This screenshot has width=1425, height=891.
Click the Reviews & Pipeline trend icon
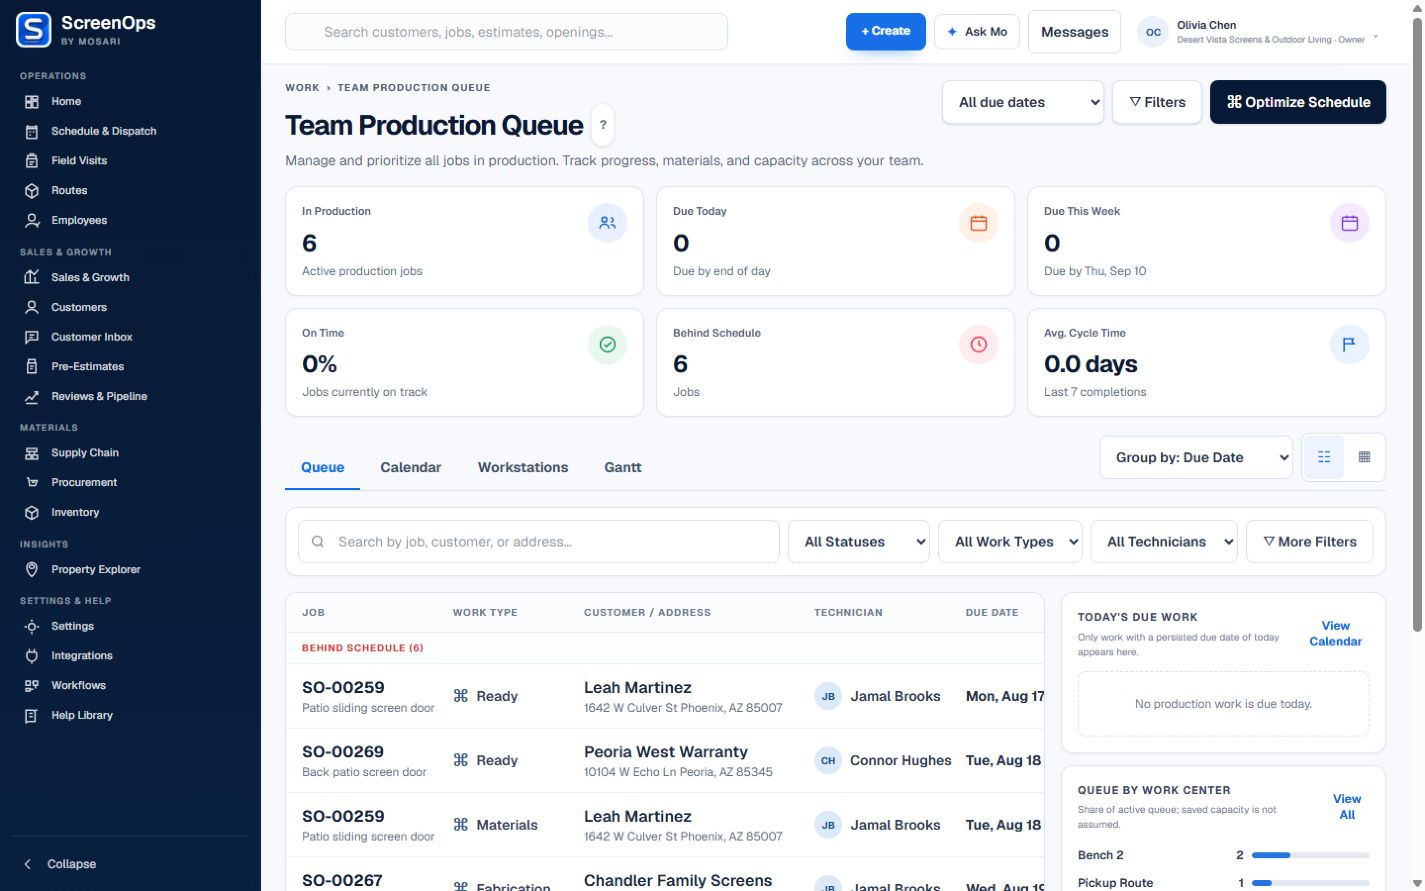pyautogui.click(x=32, y=396)
